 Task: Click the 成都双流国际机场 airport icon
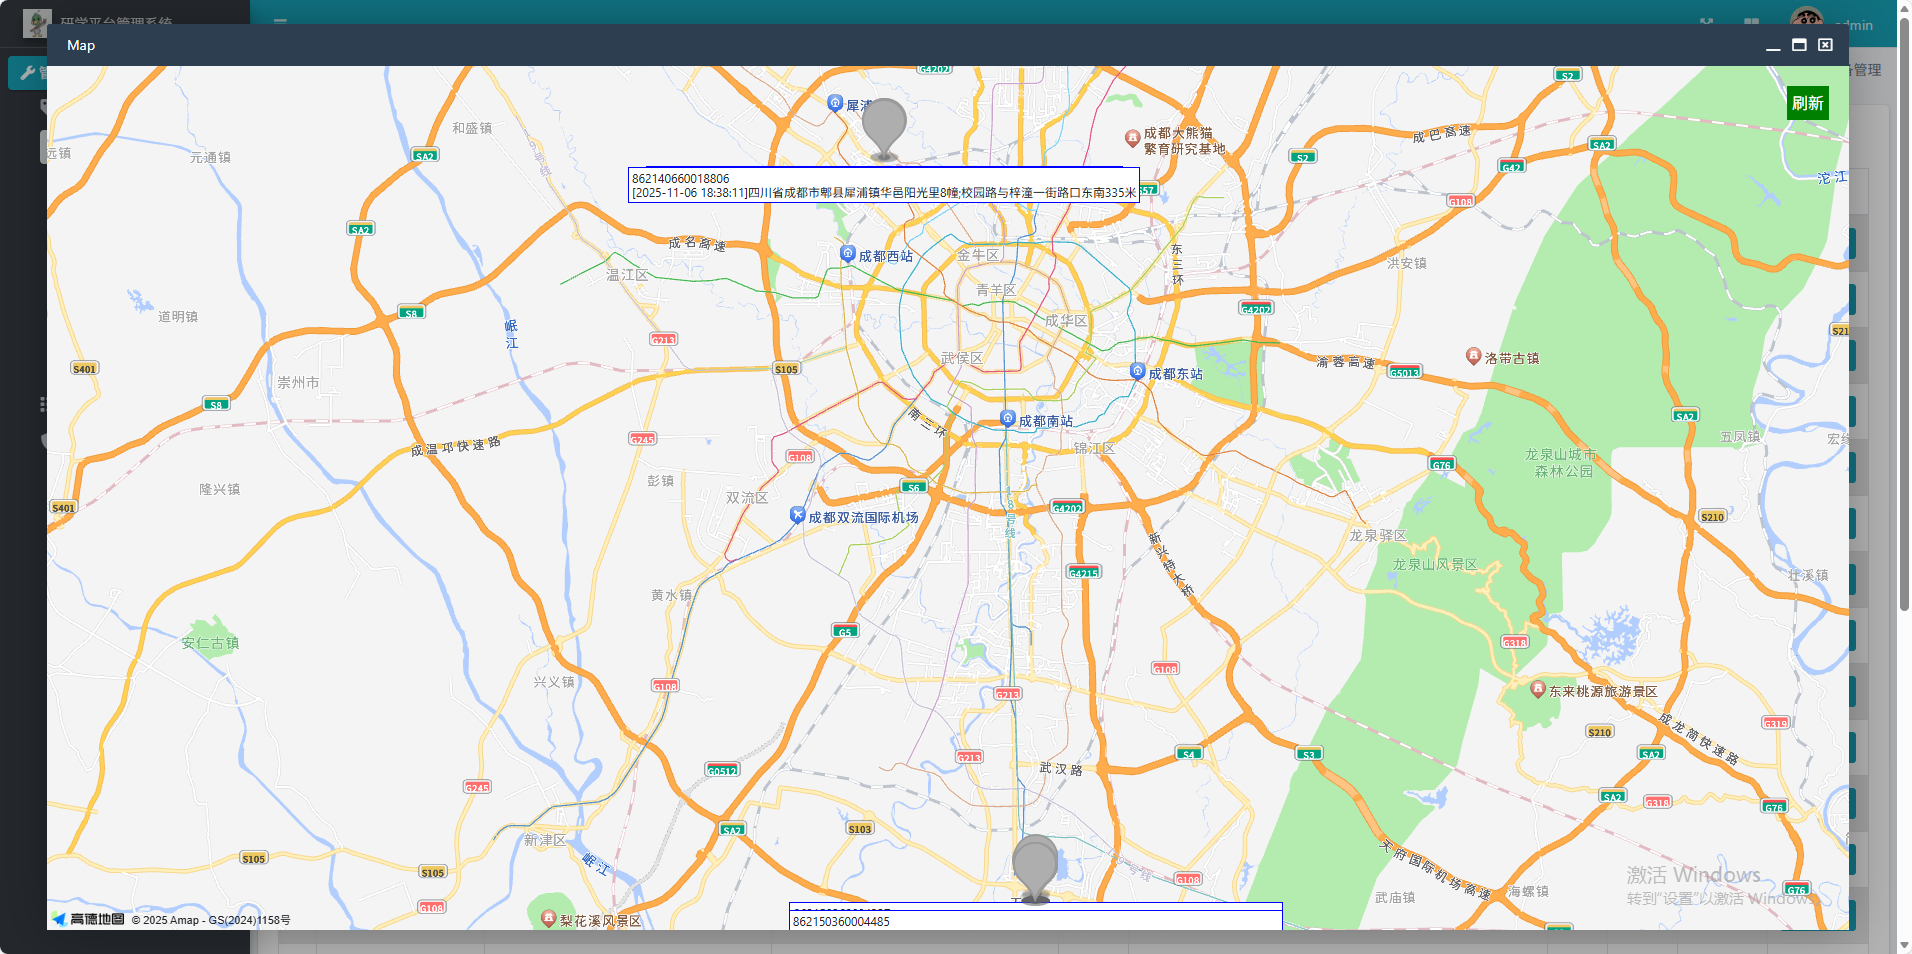point(797,515)
